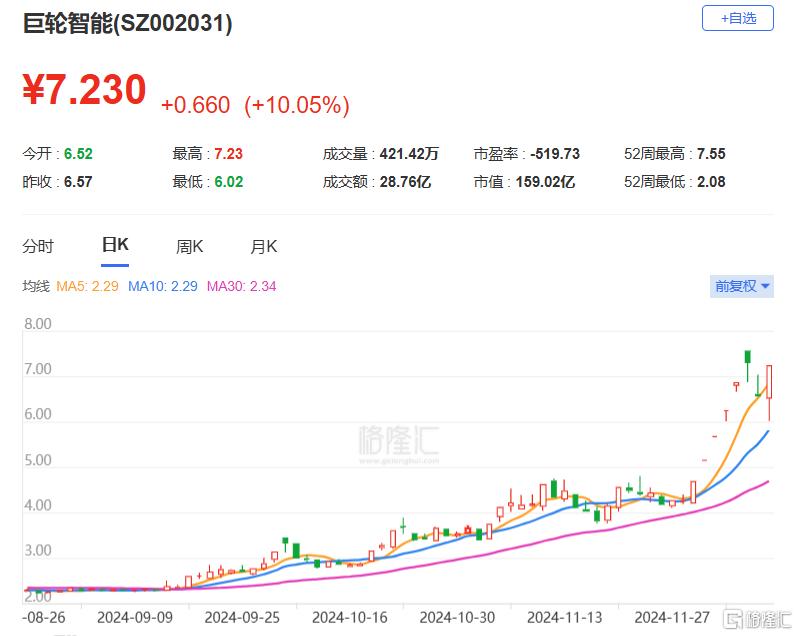Viewport: 798px width, 636px height.
Task: Click the 成交额 value 28.76亿
Action: 406,182
